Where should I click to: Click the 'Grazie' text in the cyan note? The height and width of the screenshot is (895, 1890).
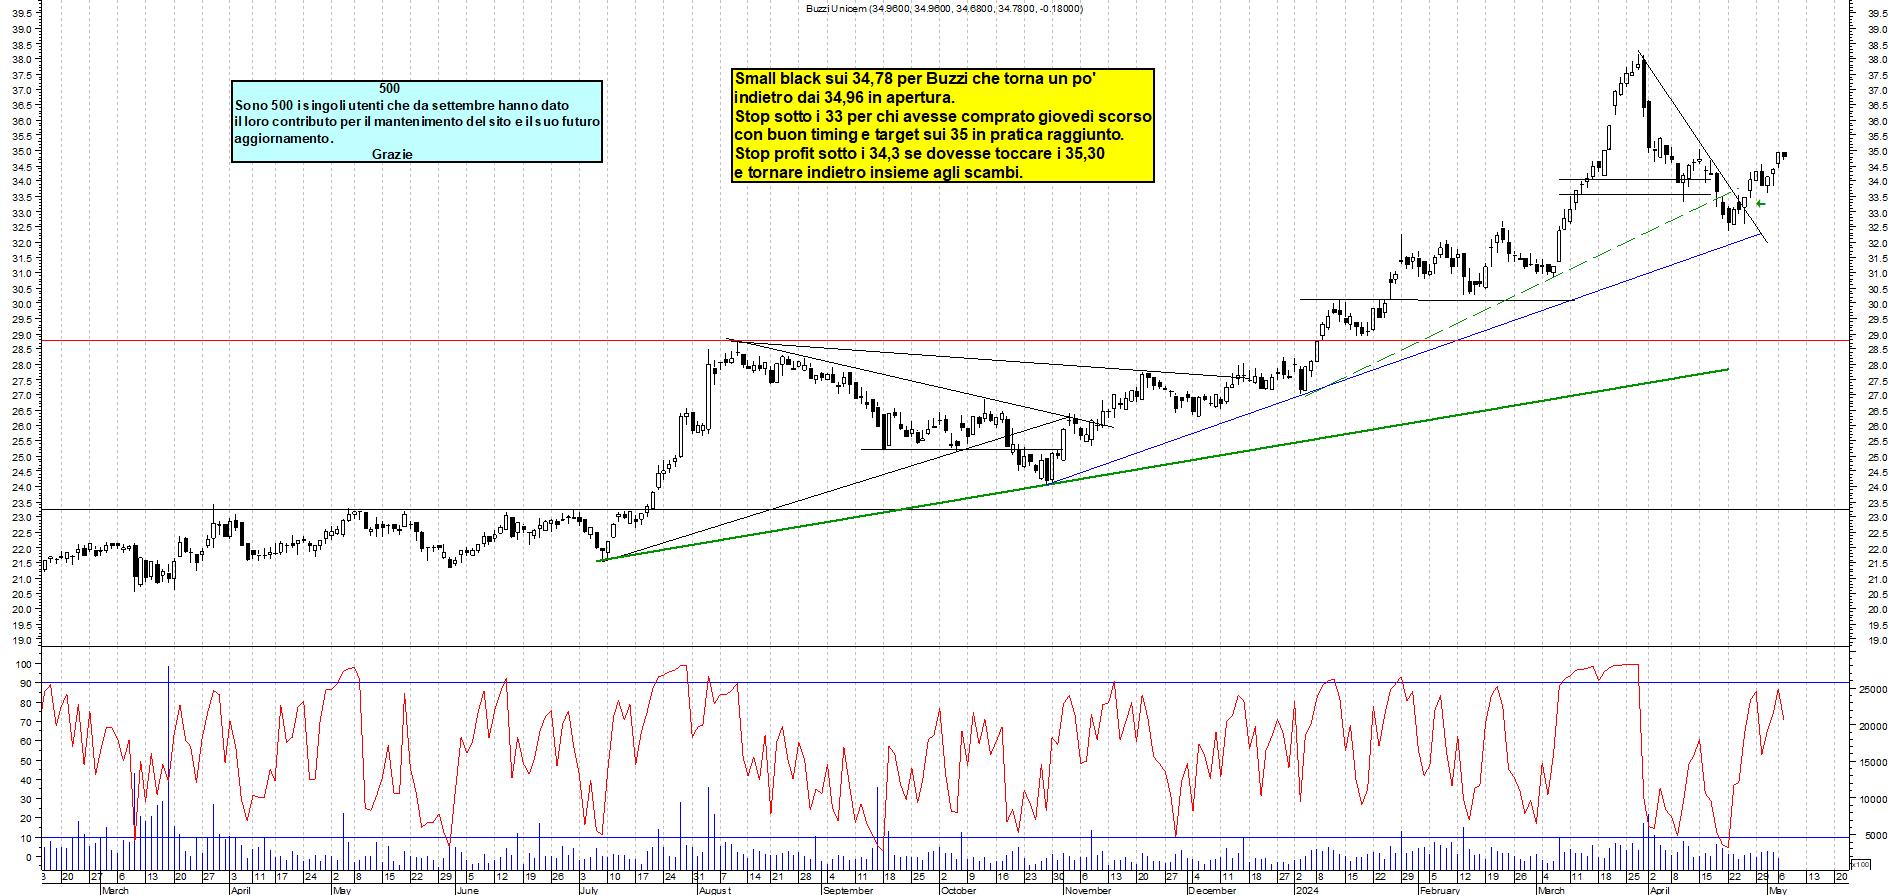(392, 154)
